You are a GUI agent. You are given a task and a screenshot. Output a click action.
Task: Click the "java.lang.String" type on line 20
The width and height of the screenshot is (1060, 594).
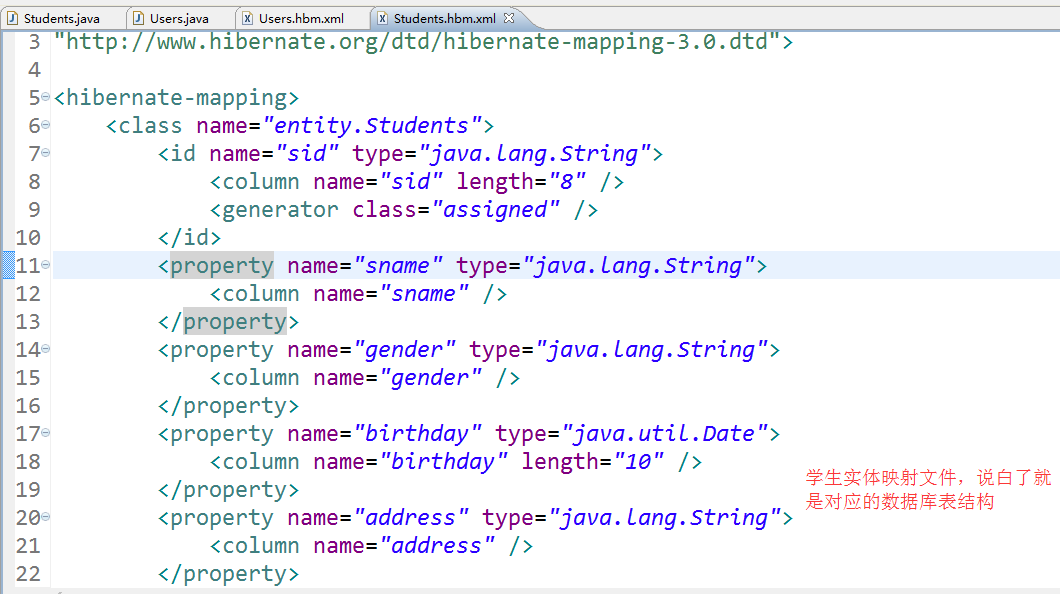(665, 518)
